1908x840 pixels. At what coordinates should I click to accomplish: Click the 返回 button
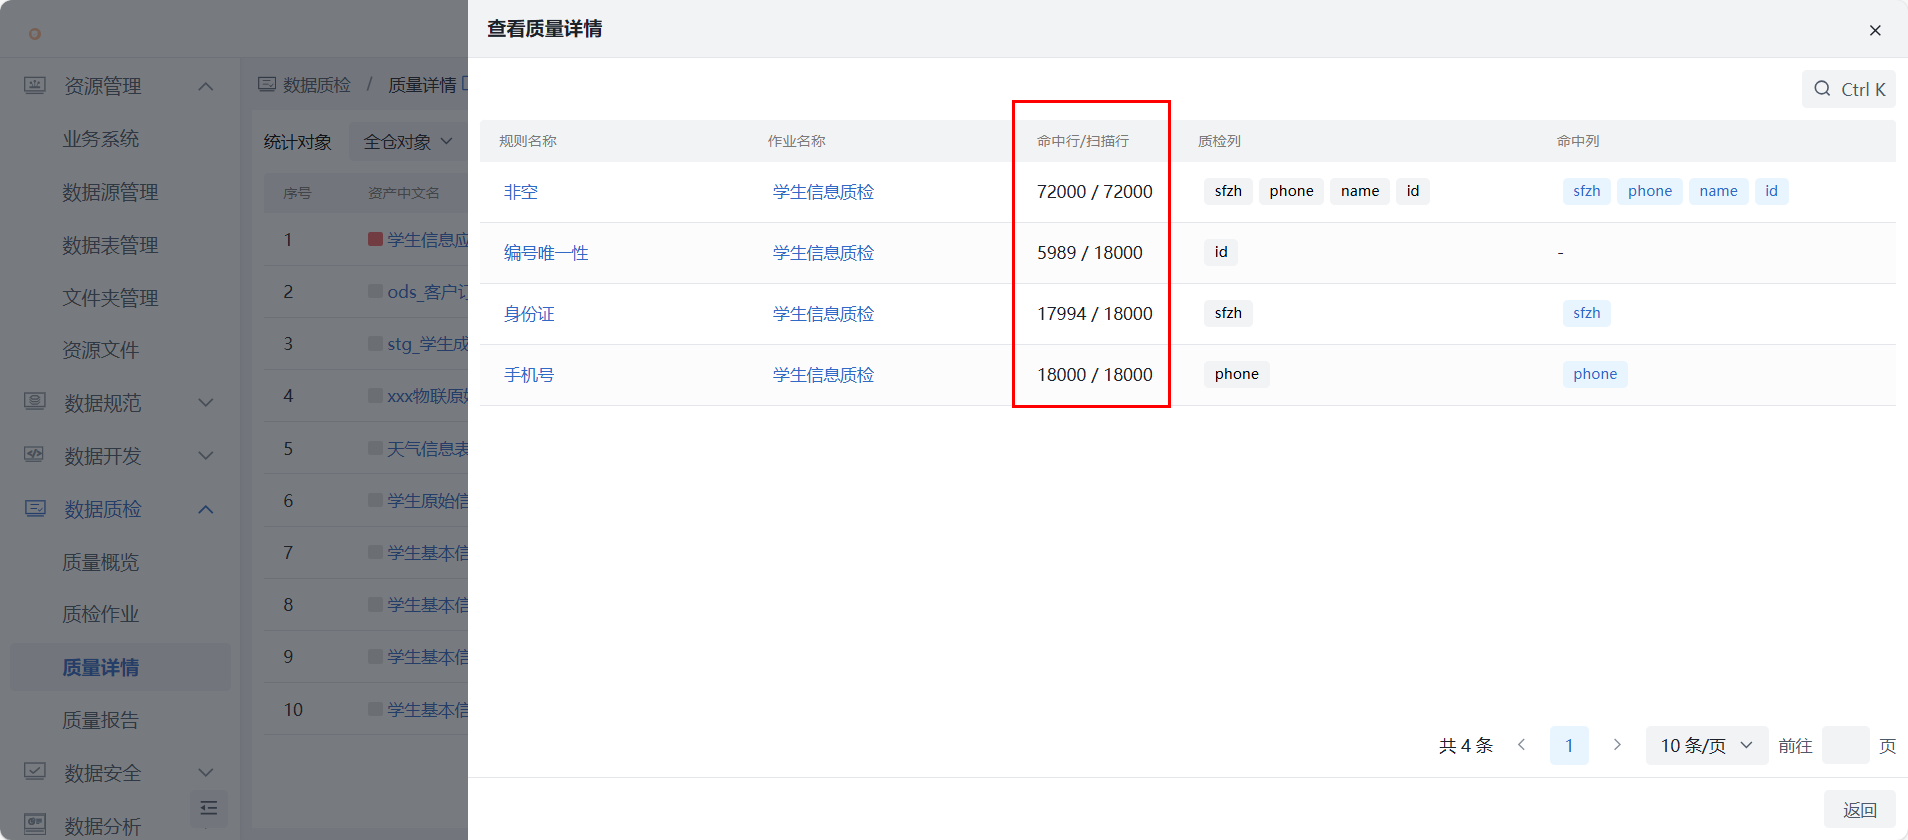coord(1860,810)
